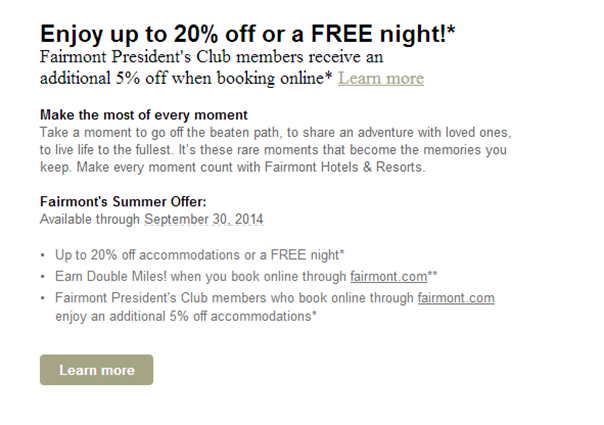Select the Make the most of every moment heading

(144, 115)
